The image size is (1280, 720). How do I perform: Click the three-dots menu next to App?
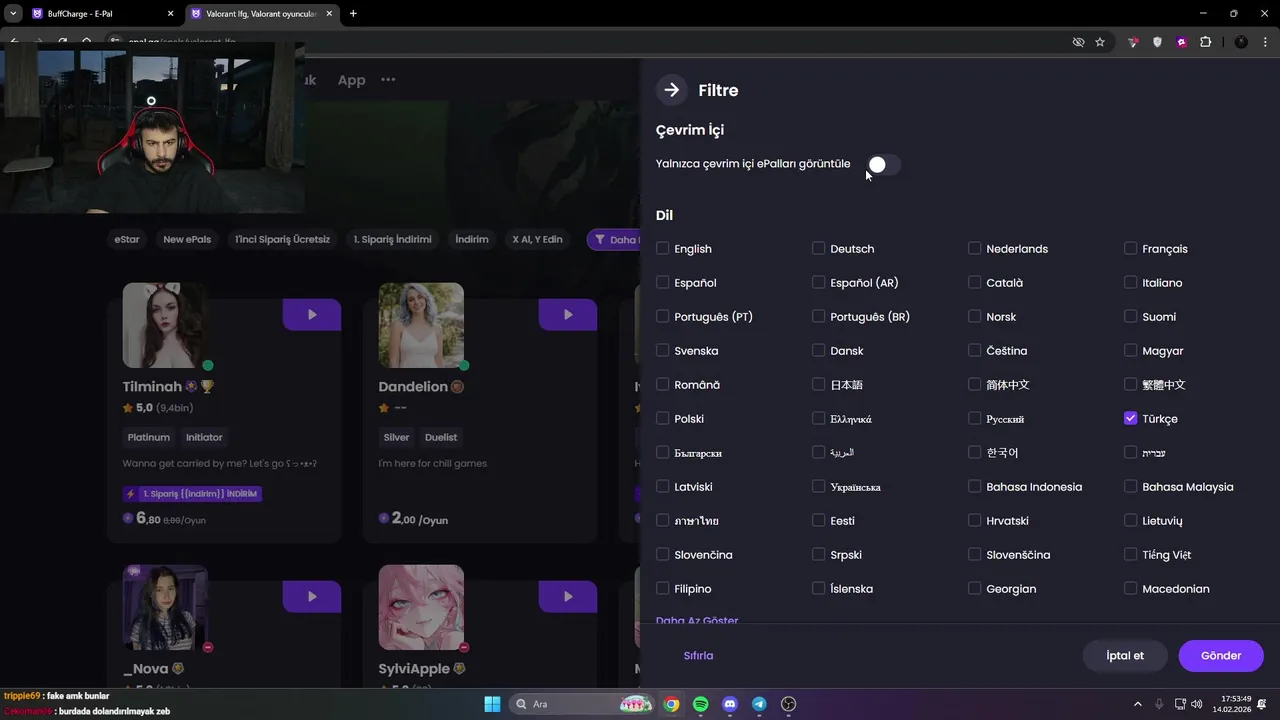[388, 80]
